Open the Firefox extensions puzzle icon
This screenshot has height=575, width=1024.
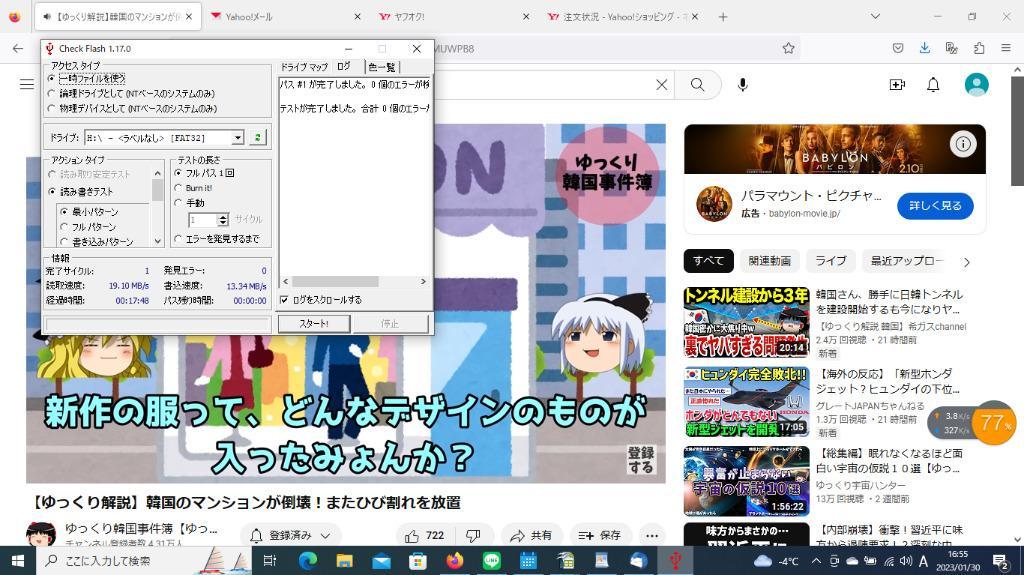click(978, 48)
